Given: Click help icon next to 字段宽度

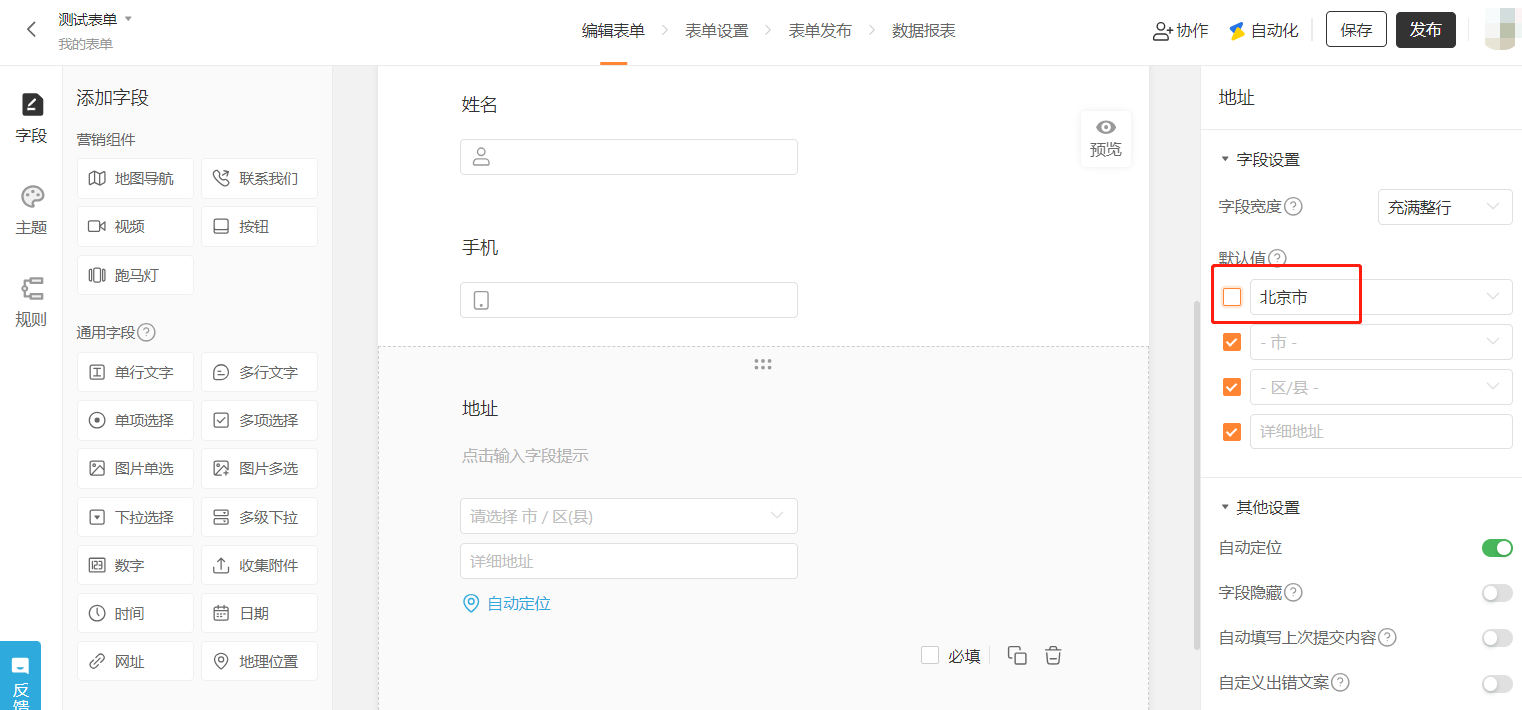Looking at the screenshot, I should 1293,207.
